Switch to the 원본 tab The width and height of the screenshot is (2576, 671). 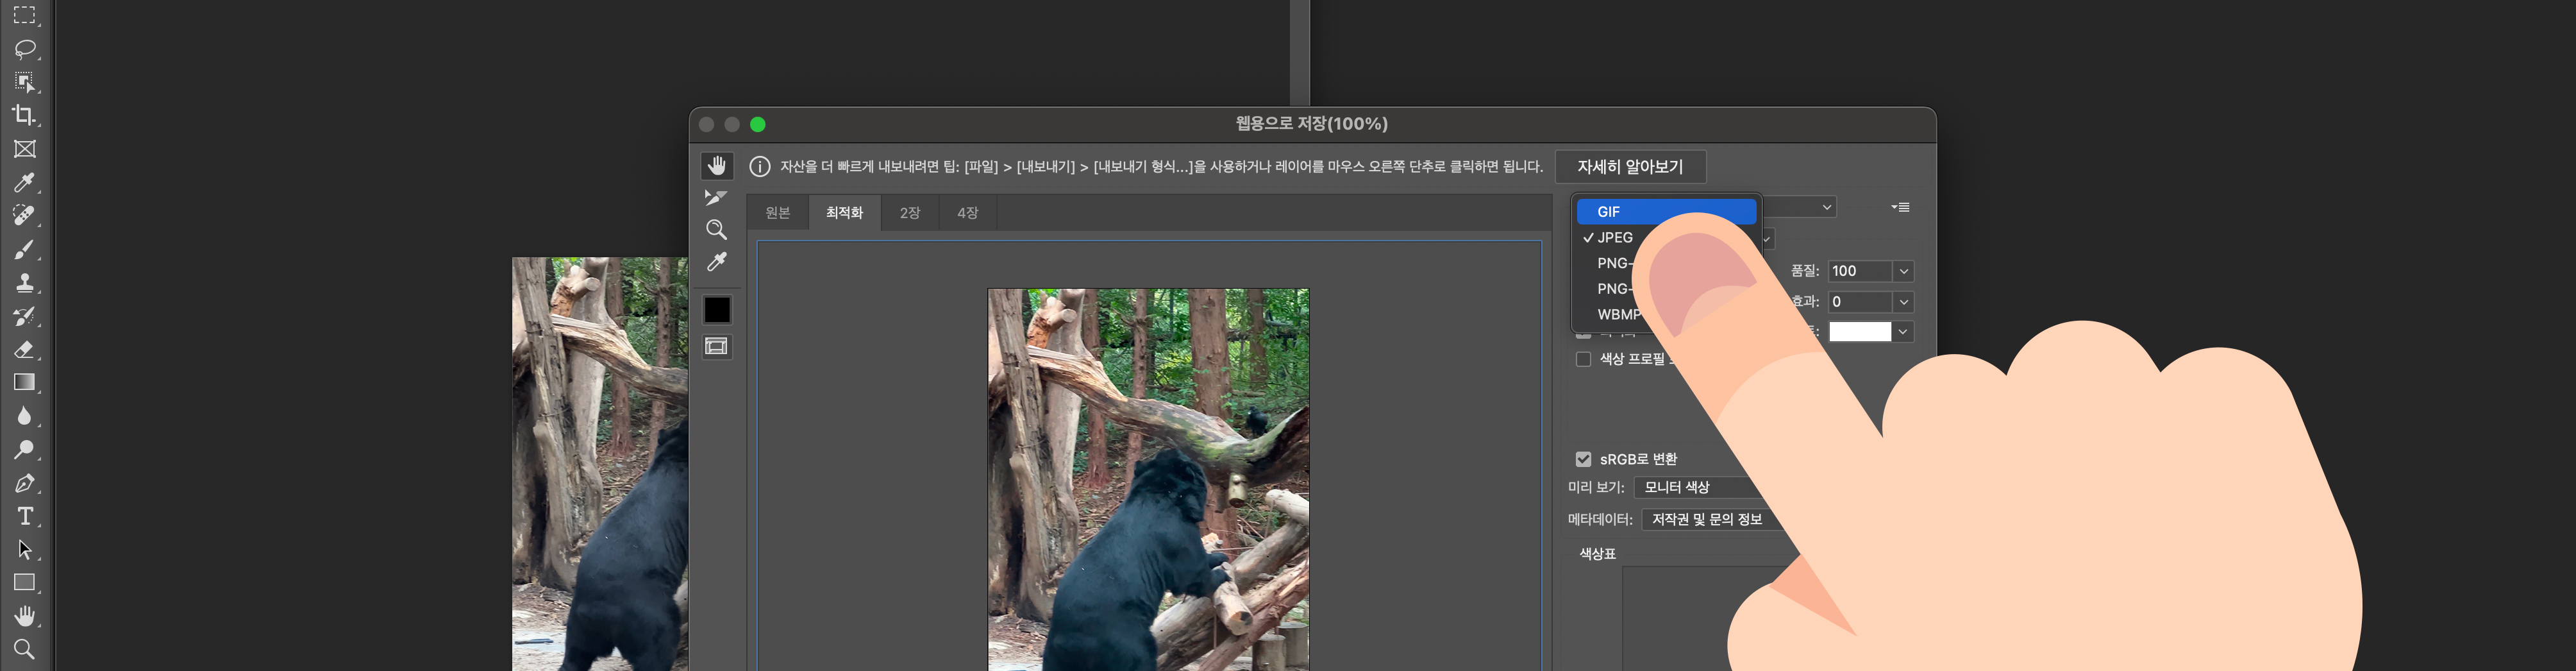pyautogui.click(x=777, y=213)
